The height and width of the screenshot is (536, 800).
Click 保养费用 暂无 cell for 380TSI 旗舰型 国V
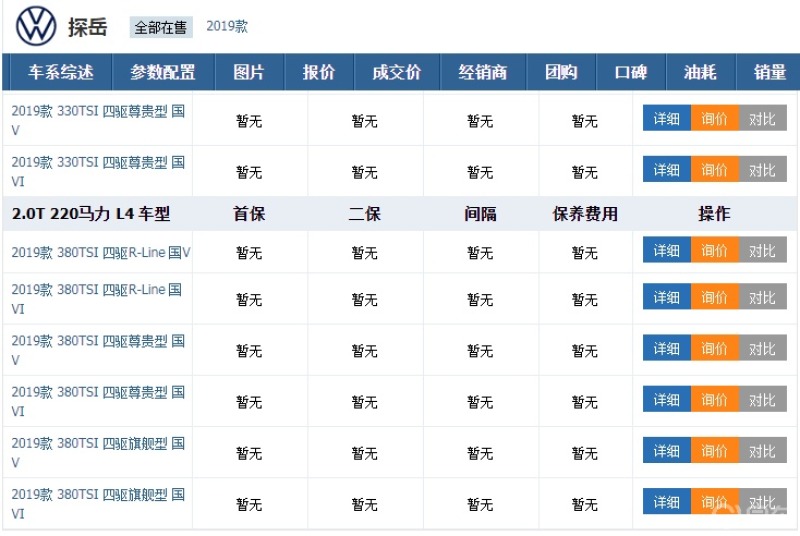[585, 453]
